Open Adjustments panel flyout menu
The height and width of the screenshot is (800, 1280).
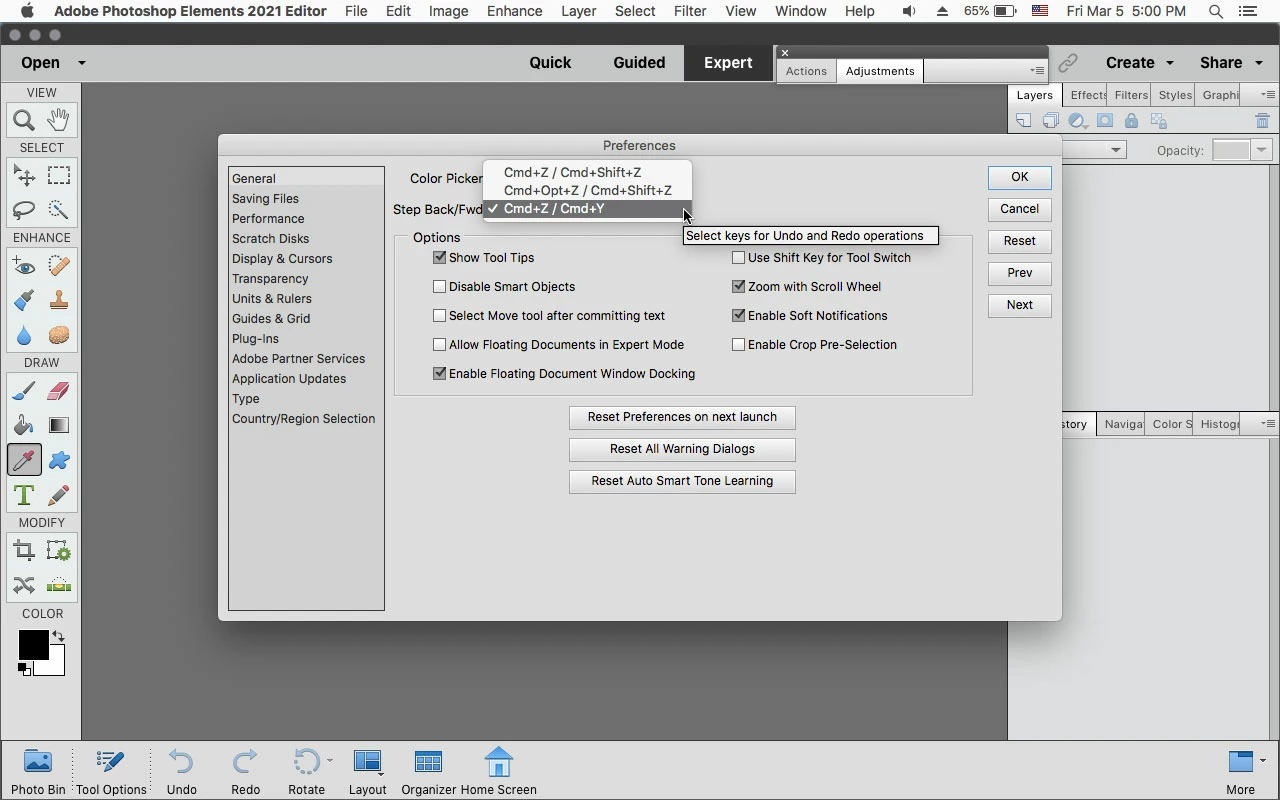[x=1037, y=71]
